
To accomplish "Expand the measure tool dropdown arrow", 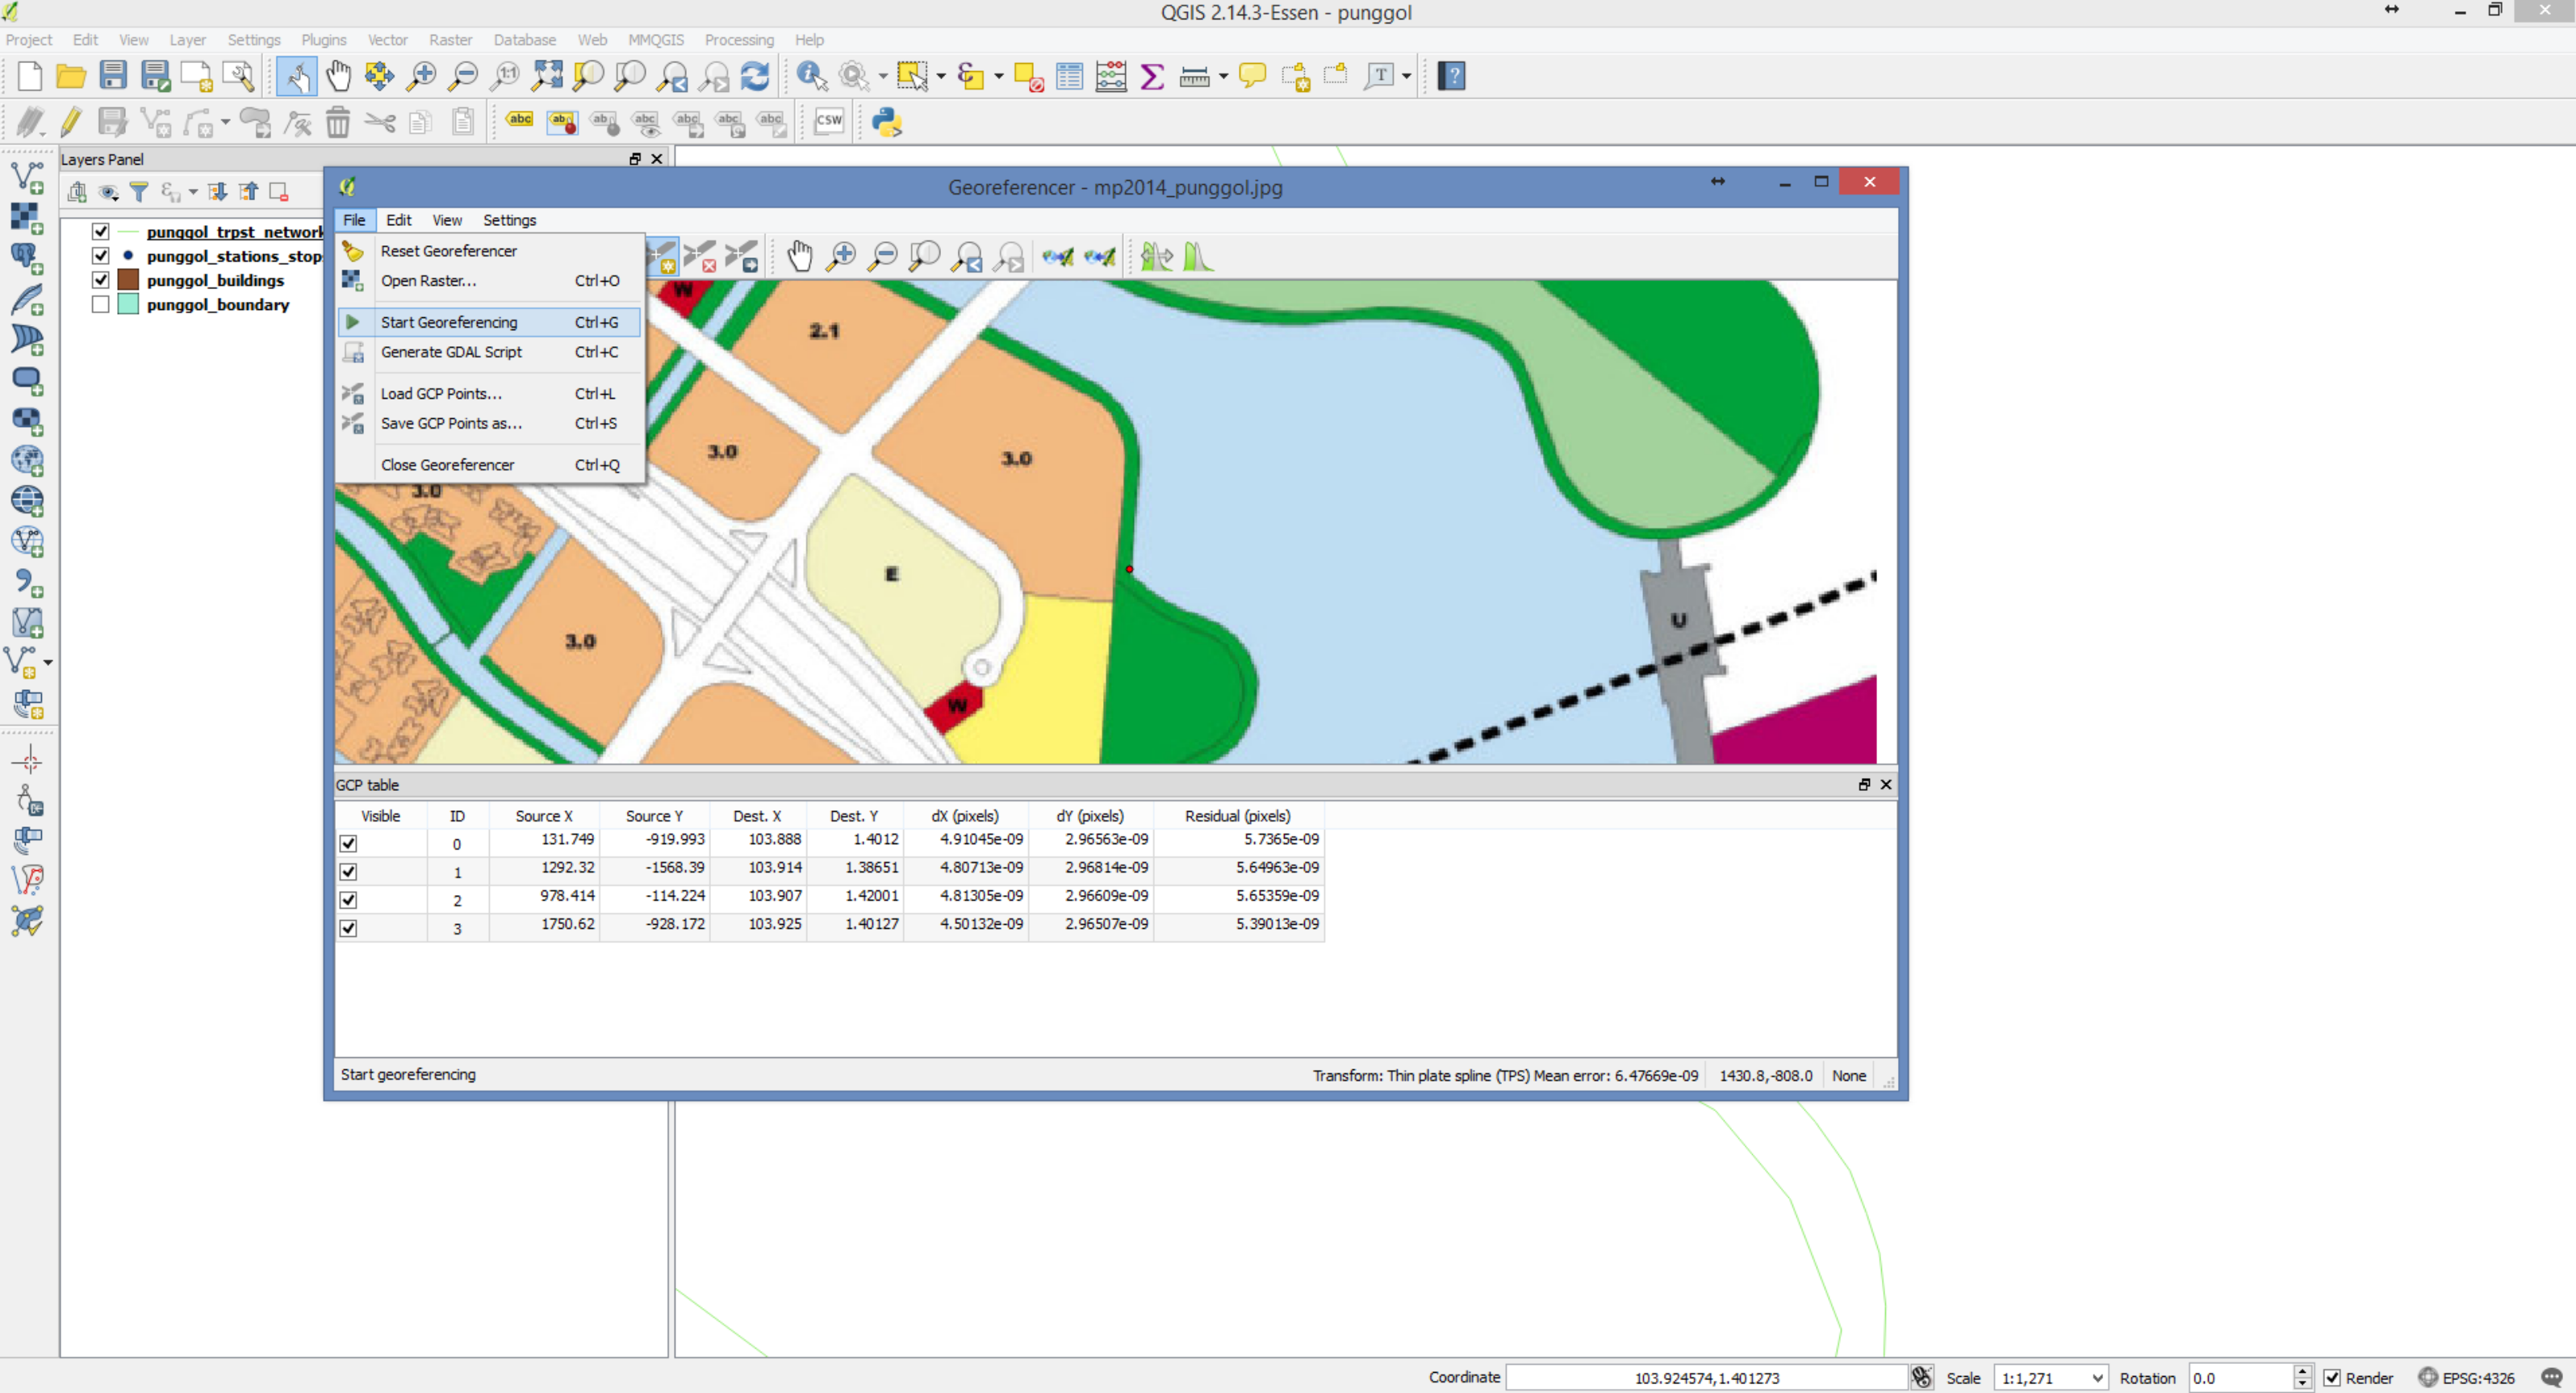I will coord(1223,76).
